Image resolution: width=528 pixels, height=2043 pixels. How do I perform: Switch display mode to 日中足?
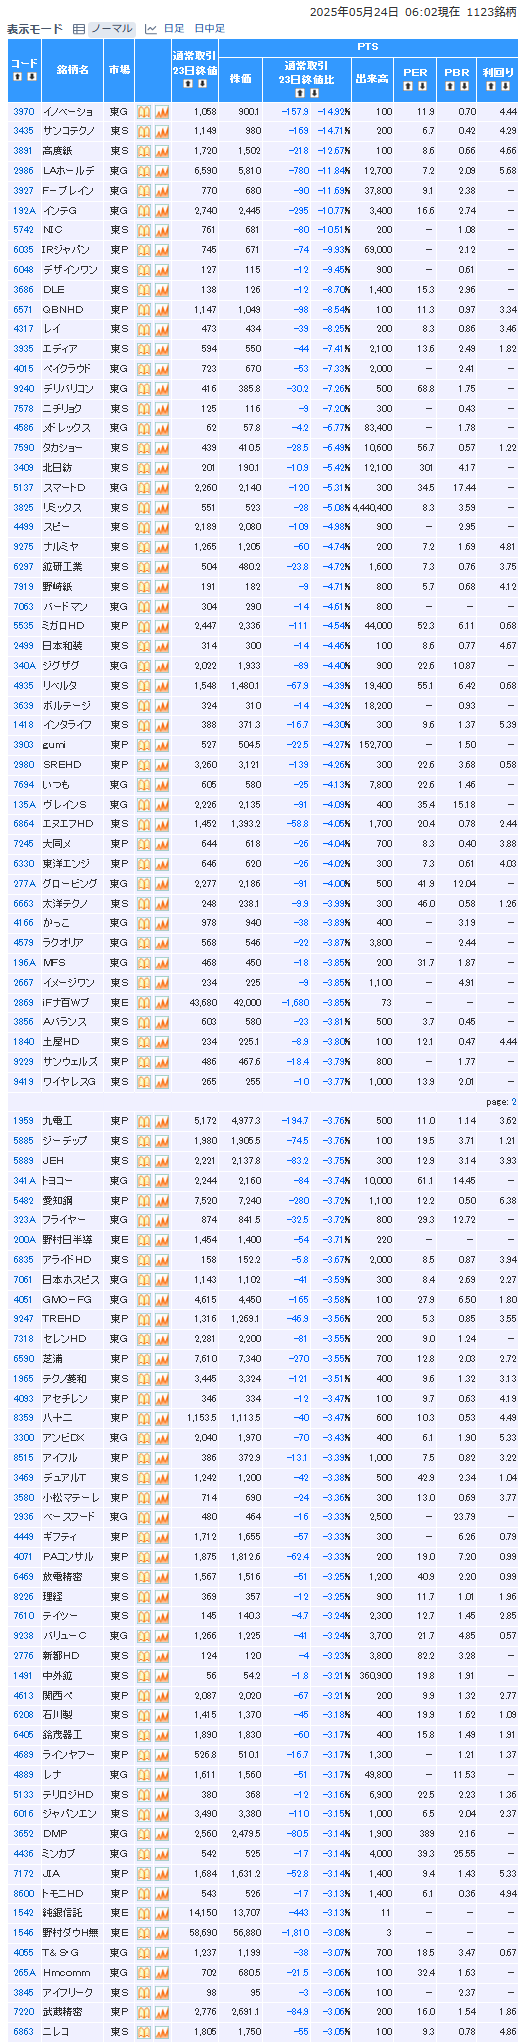click(x=209, y=29)
